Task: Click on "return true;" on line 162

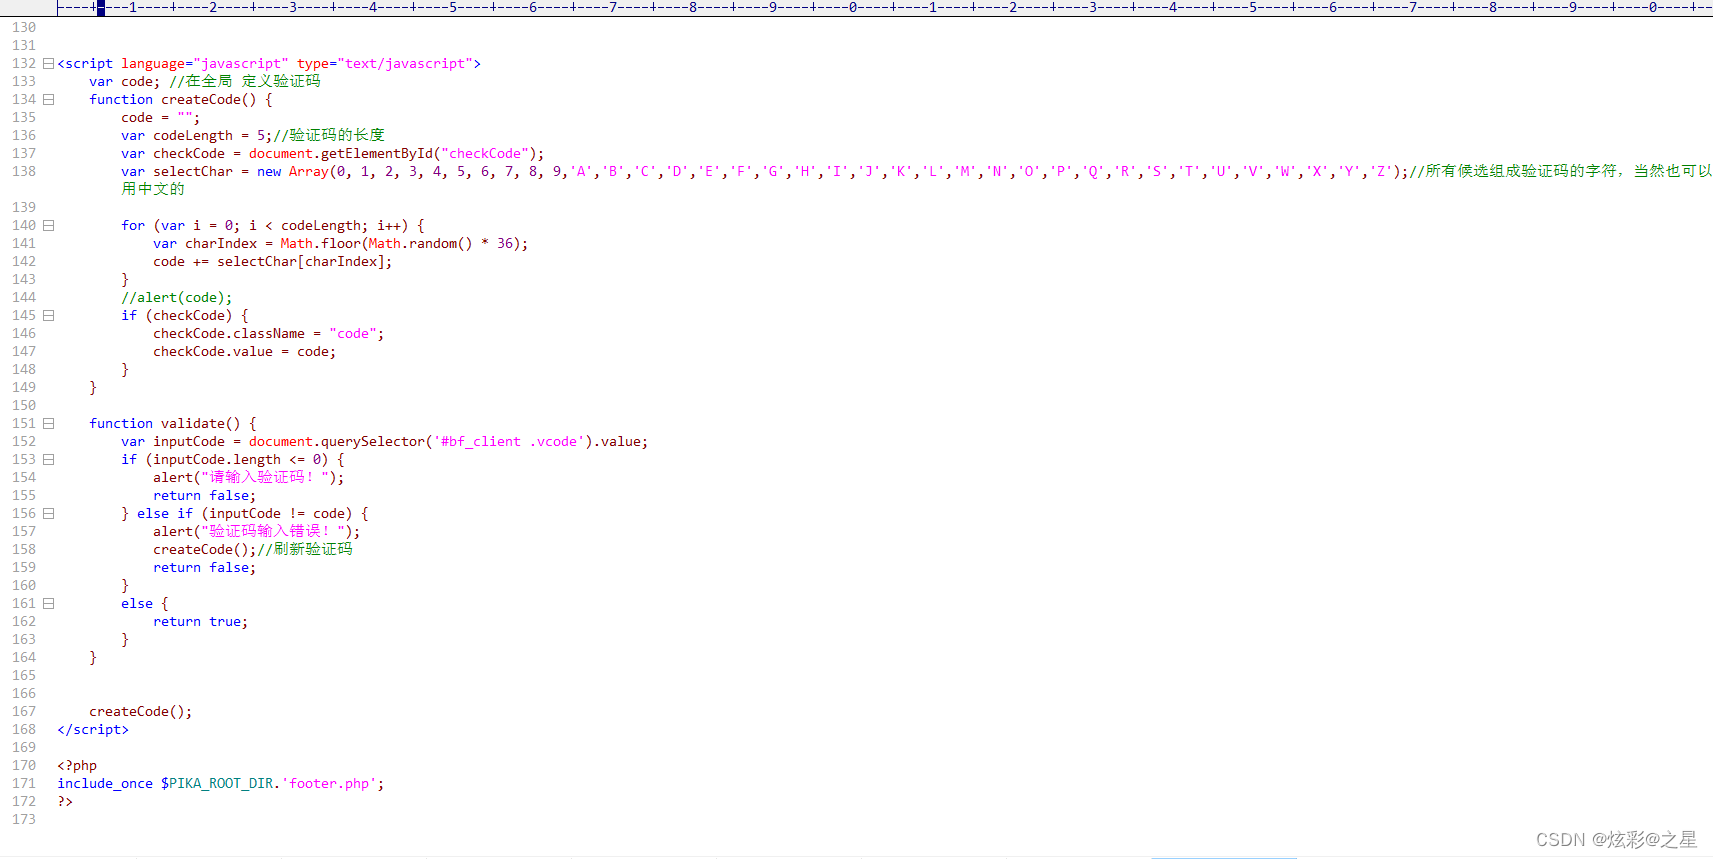Action: [x=200, y=622]
